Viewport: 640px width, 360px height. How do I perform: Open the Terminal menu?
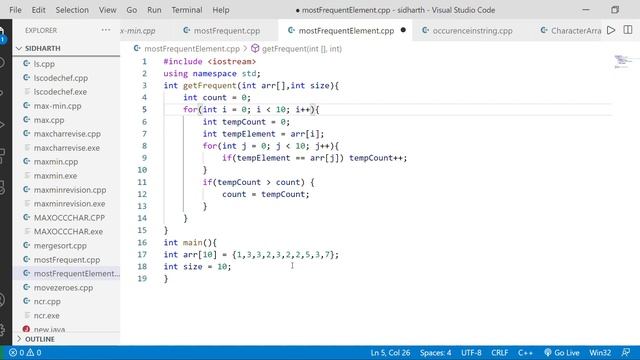pyautogui.click(x=187, y=10)
